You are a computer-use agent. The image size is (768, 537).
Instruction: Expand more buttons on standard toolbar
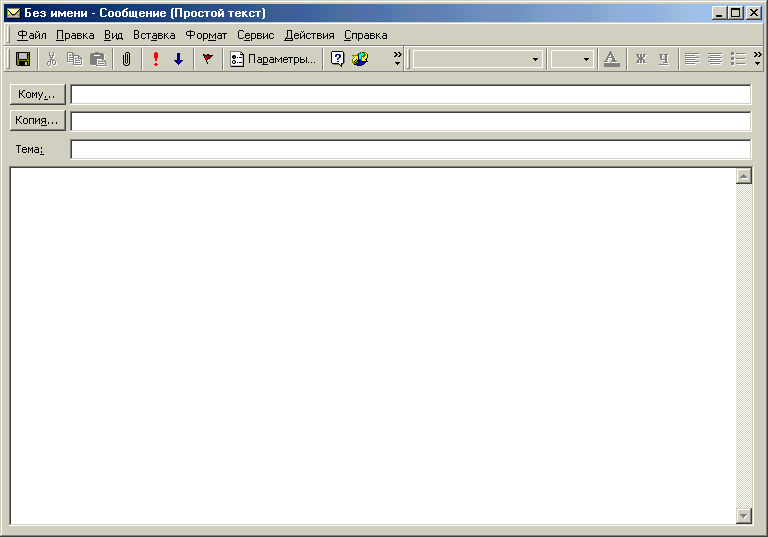[x=397, y=59]
